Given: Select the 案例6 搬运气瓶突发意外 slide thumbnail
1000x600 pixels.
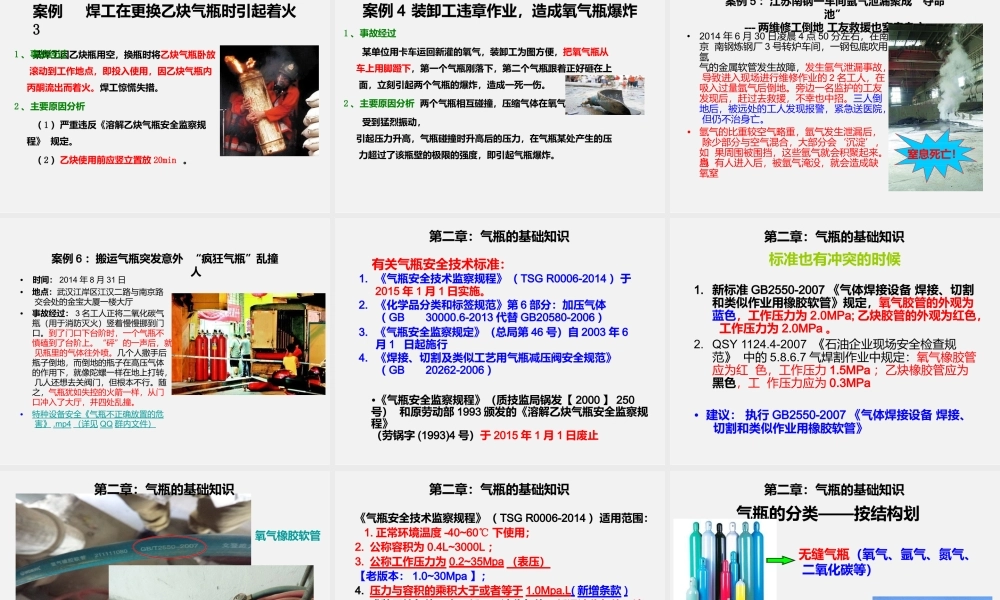Looking at the screenshot, I should (x=165, y=342).
